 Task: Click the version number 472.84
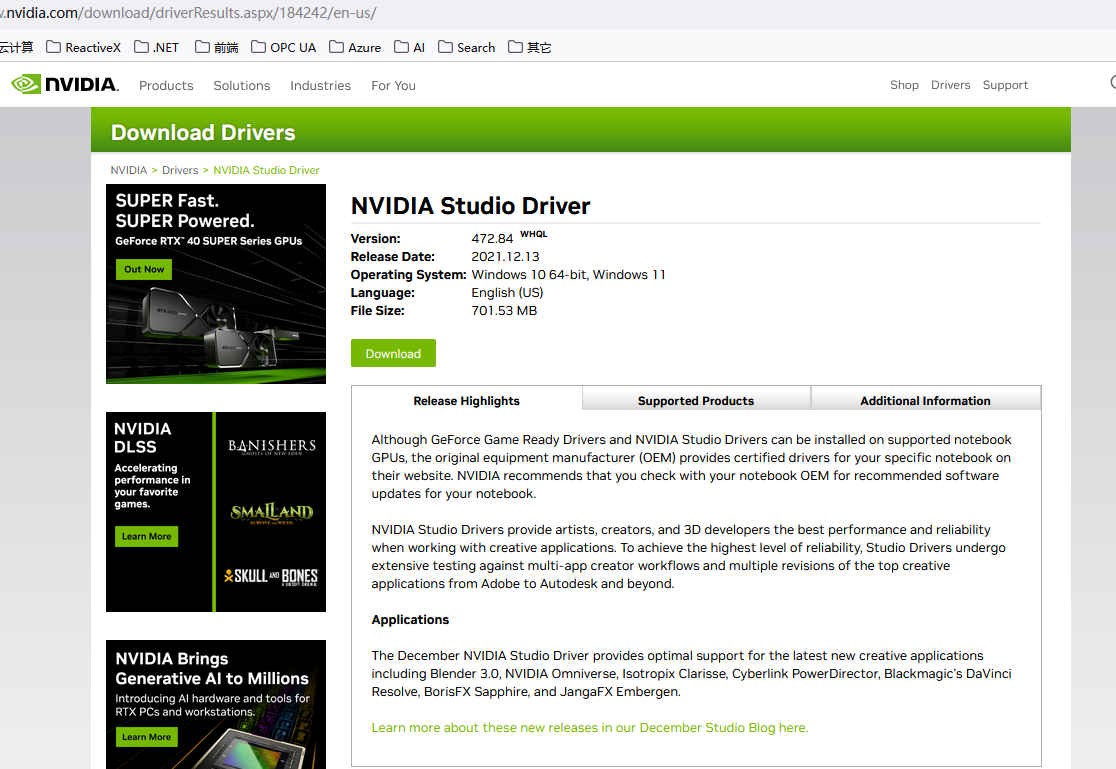(492, 239)
